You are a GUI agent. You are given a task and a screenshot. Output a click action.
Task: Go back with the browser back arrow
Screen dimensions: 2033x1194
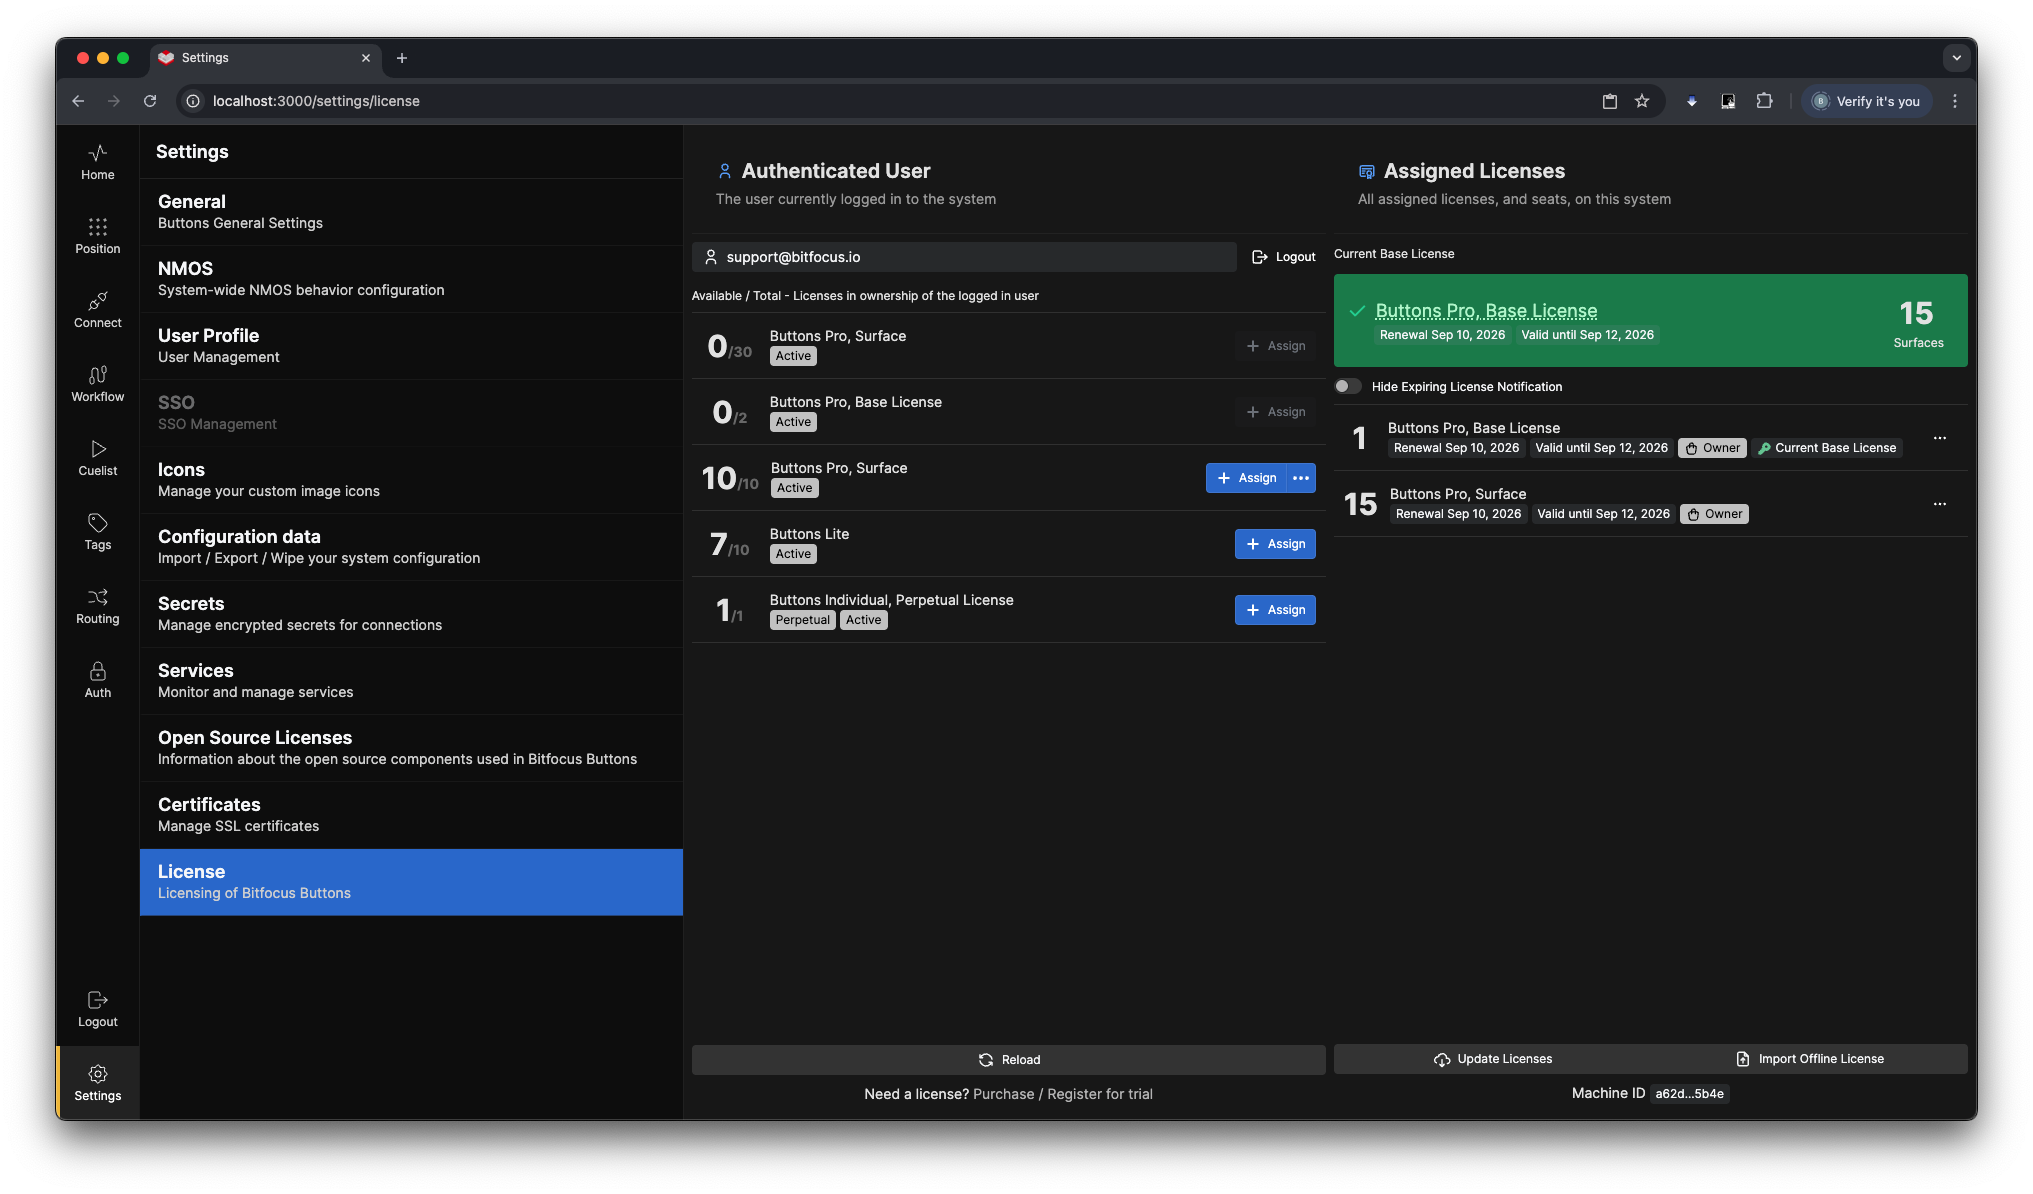tap(78, 101)
